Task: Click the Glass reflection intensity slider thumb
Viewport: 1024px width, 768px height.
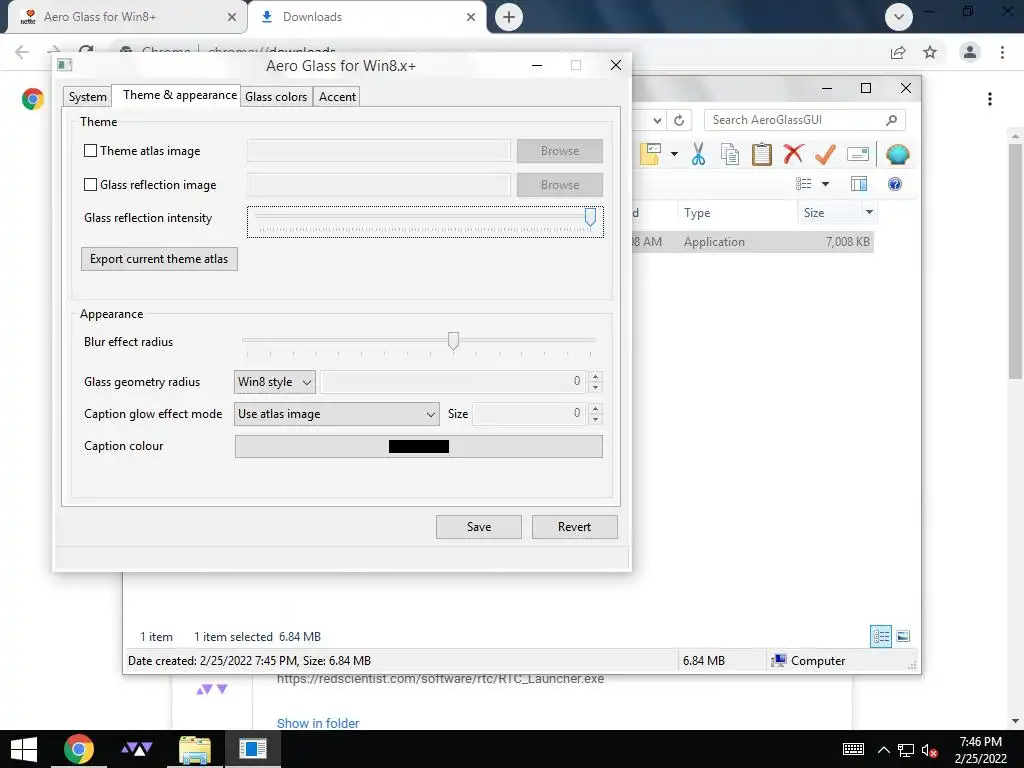Action: (x=590, y=217)
